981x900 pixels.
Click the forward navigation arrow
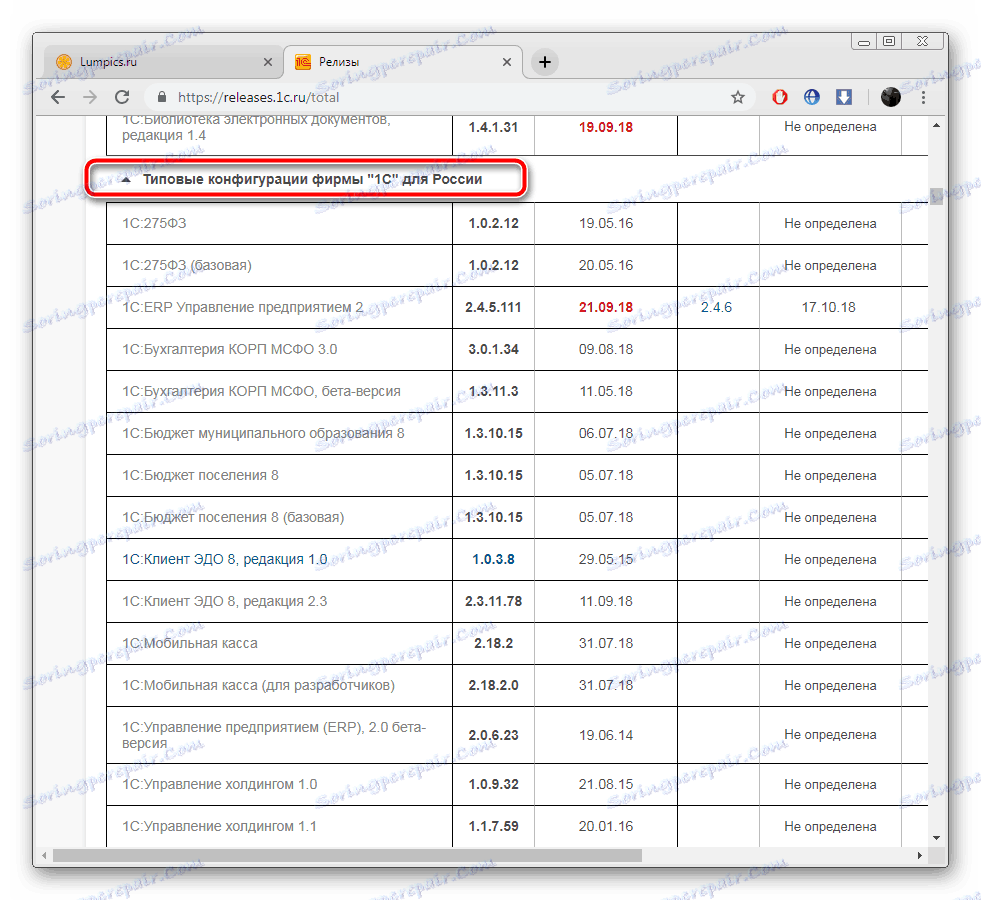click(x=90, y=97)
